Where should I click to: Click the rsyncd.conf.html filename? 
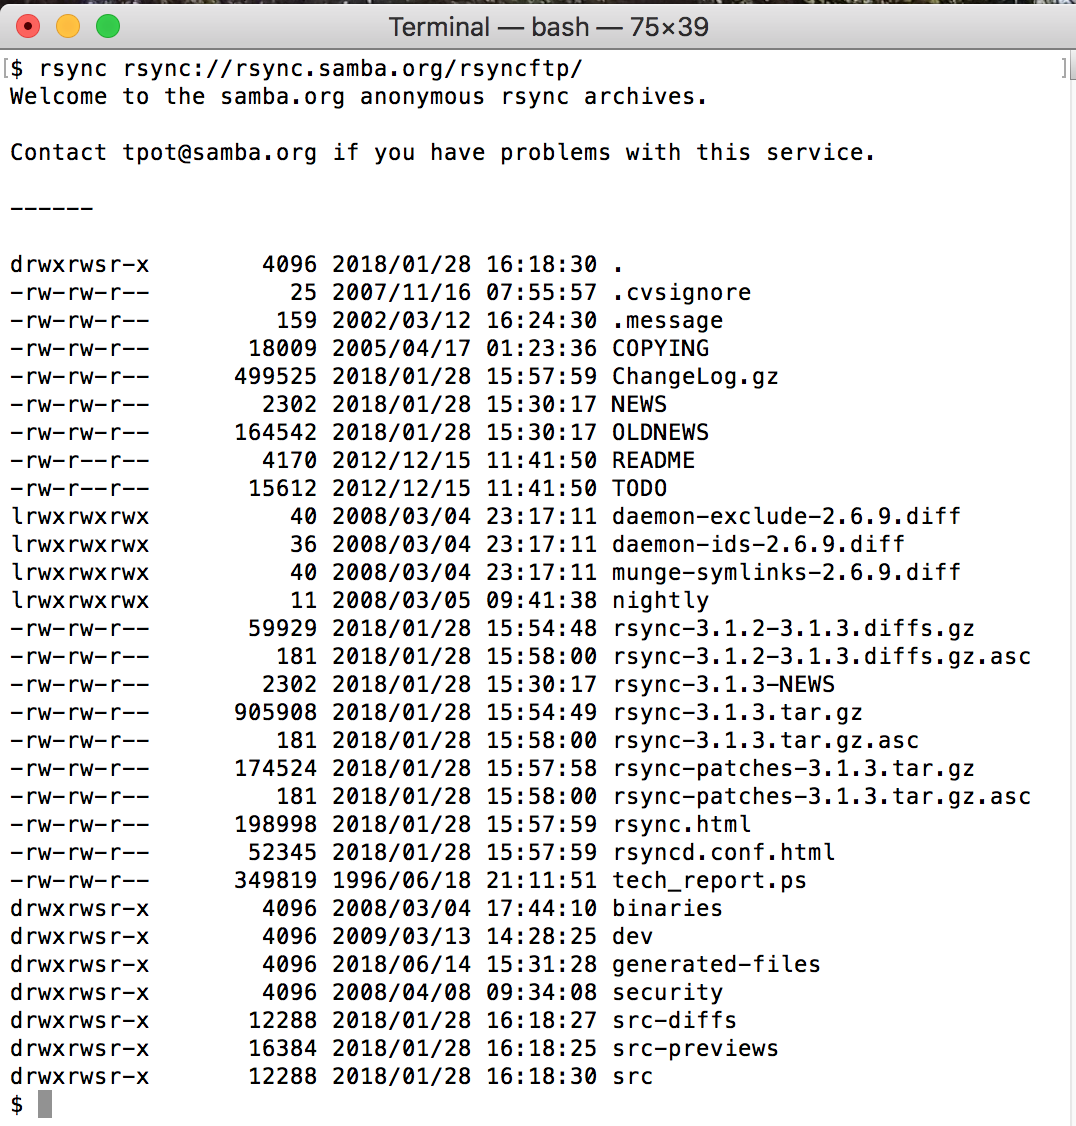[723, 853]
